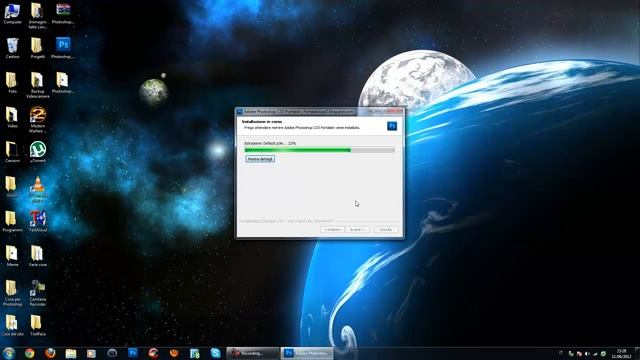Open the Progetti folder on desktop

[38, 48]
